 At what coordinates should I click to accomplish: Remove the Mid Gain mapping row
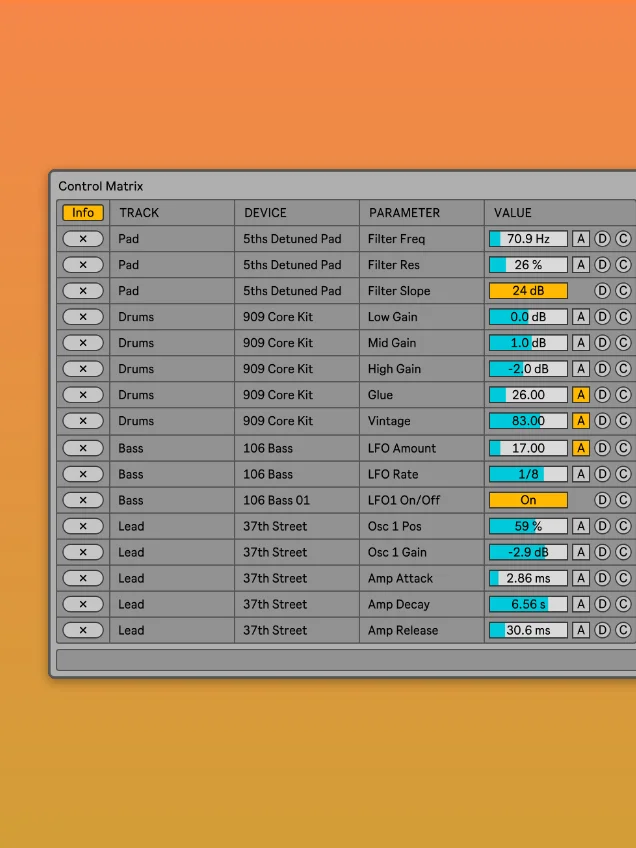click(x=83, y=342)
